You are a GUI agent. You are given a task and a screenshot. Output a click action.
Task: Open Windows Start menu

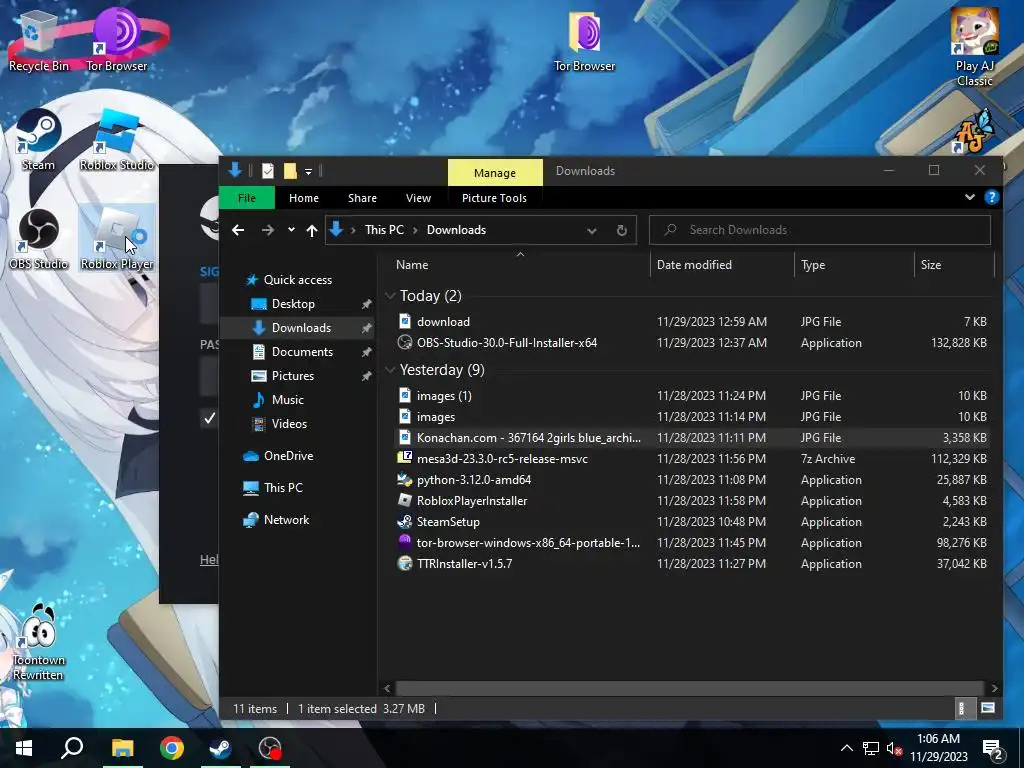(x=24, y=748)
